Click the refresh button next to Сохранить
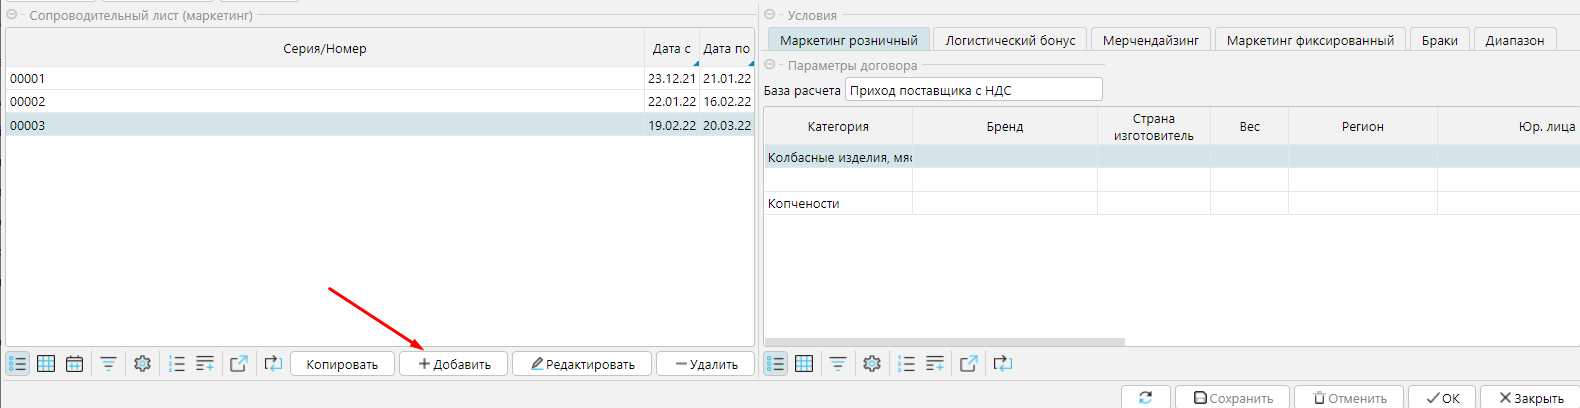Image resolution: width=1580 pixels, height=408 pixels. pos(1145,397)
